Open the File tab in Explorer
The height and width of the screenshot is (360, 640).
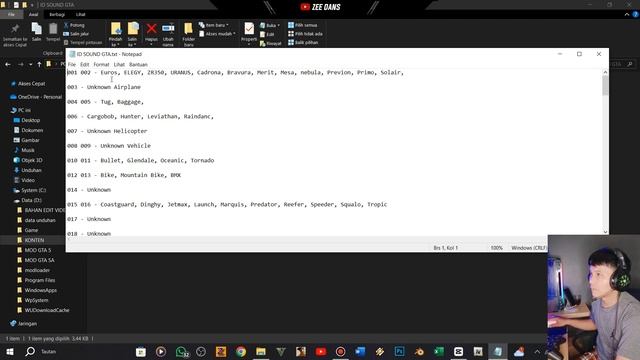click(x=11, y=14)
